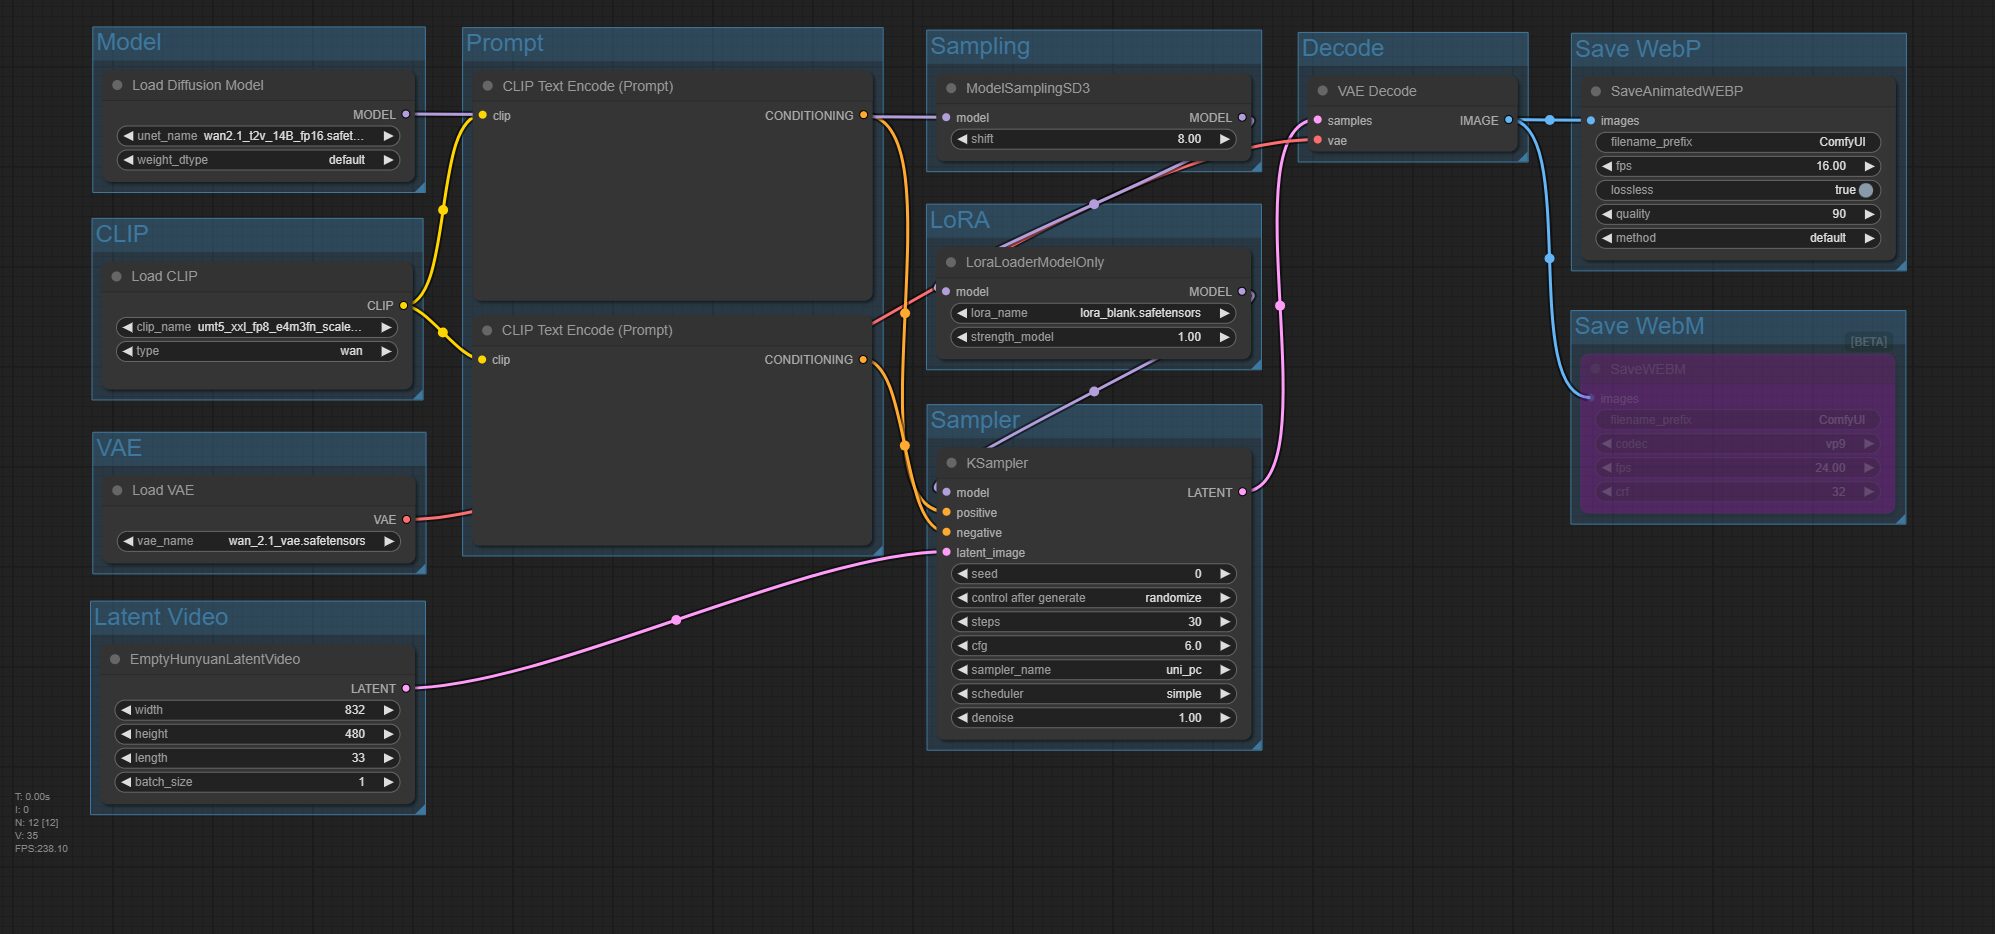Open the sampler_name dropdown showing uni_pc
Screen dimensions: 1995x934
pos(1093,670)
